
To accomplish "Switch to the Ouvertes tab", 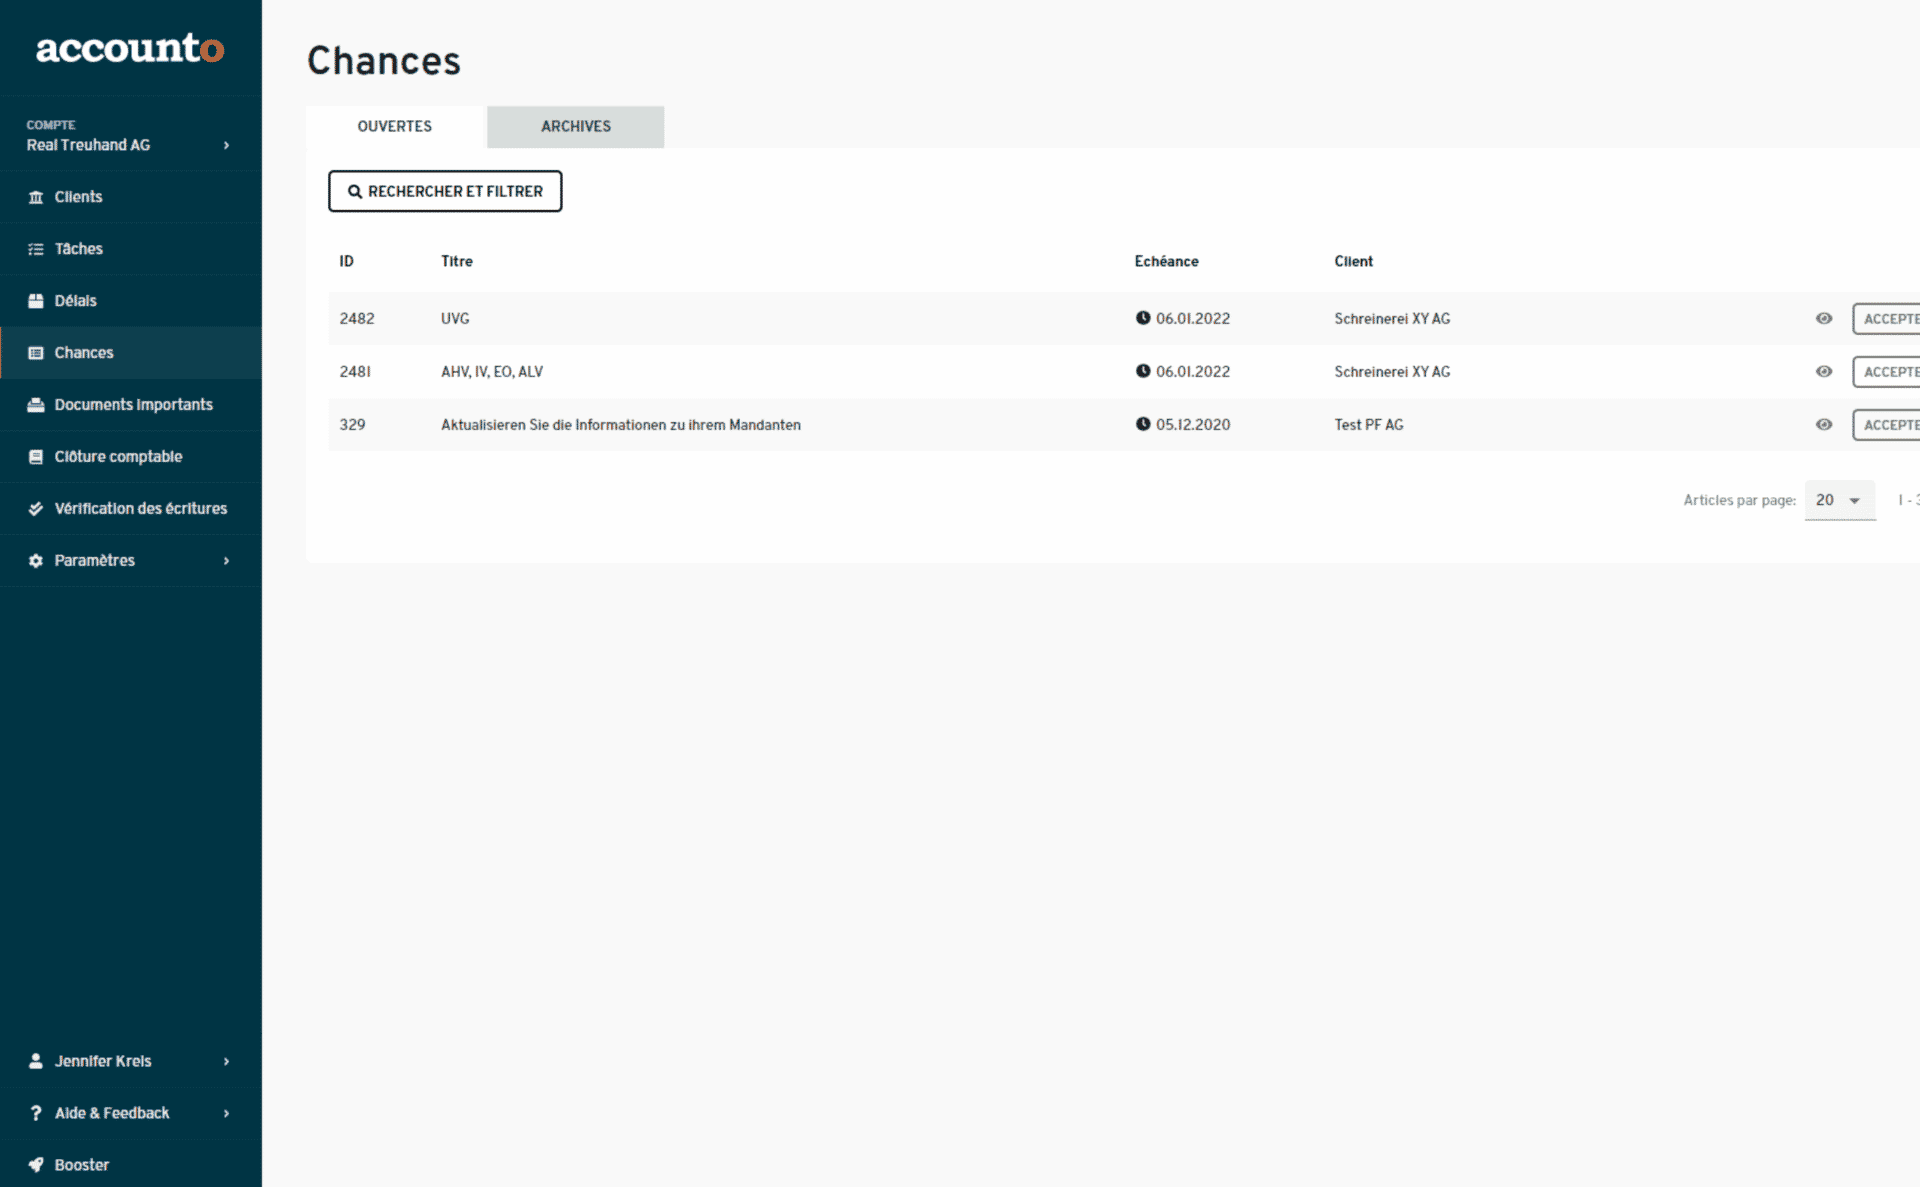I will (395, 126).
